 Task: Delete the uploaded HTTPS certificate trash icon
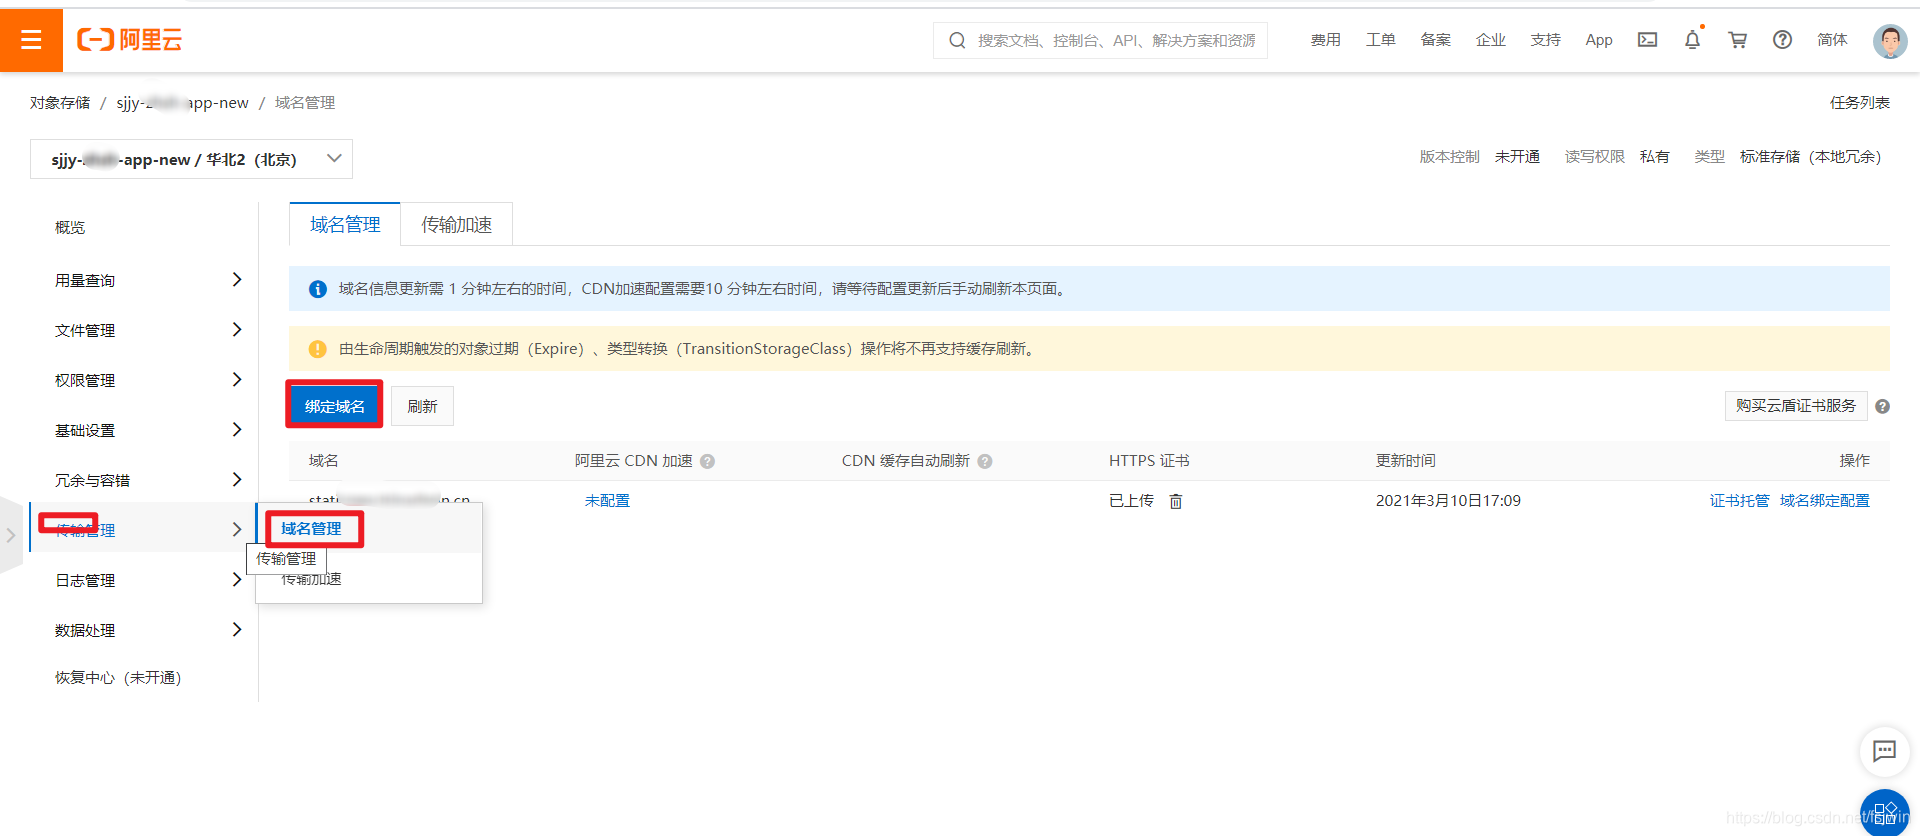pyautogui.click(x=1176, y=501)
